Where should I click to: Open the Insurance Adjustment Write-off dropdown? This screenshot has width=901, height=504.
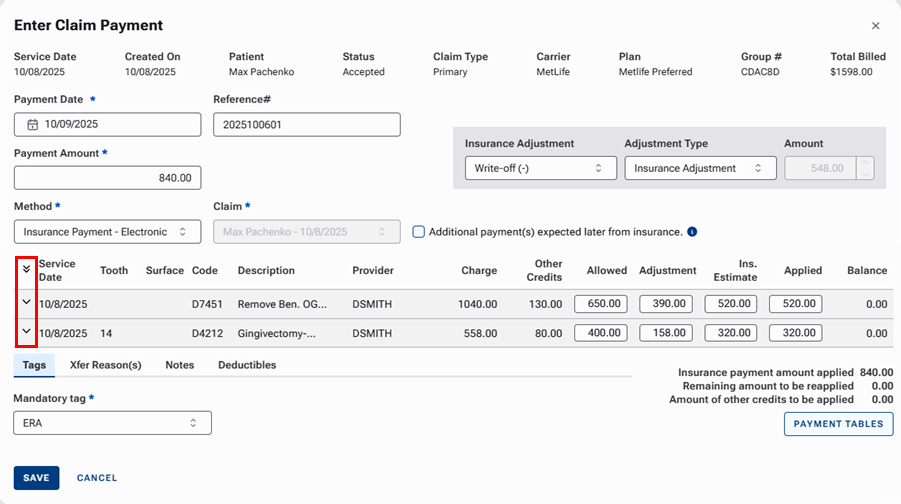pos(540,168)
